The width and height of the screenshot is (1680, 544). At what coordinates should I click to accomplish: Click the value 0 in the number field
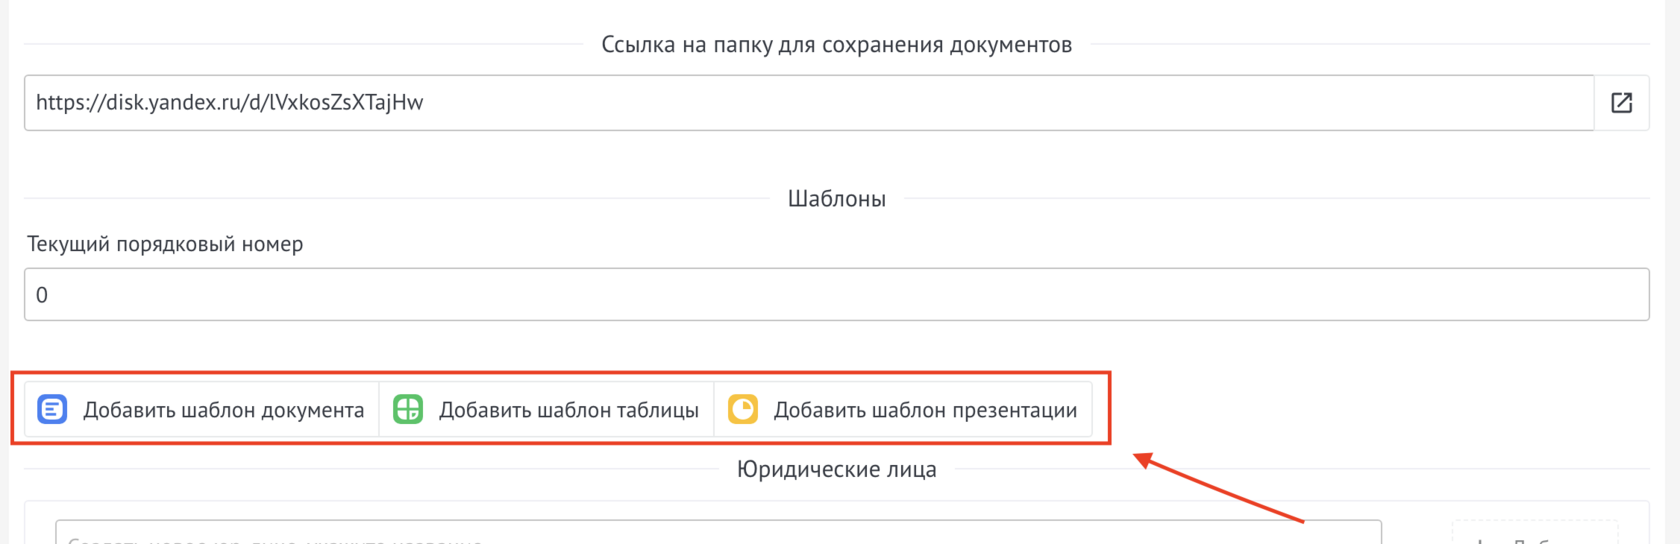click(x=42, y=295)
